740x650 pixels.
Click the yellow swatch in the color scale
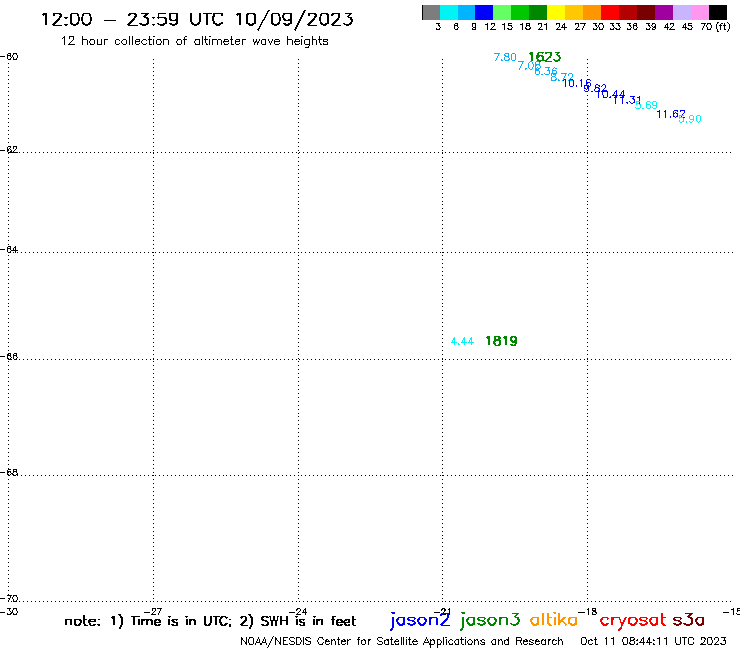556,12
